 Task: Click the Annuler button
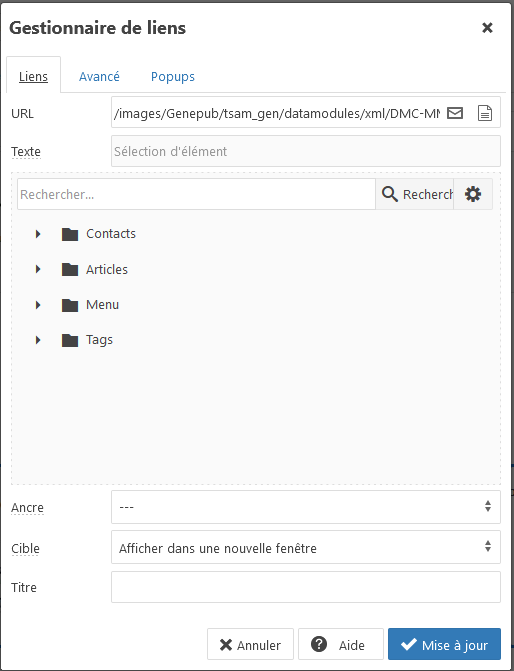(x=250, y=644)
